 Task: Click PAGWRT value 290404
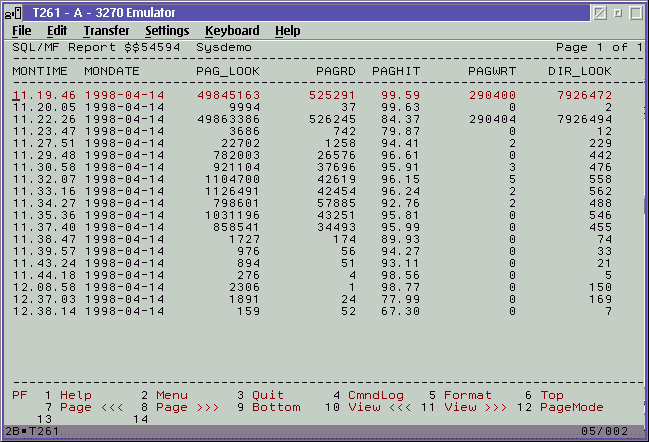pos(493,119)
